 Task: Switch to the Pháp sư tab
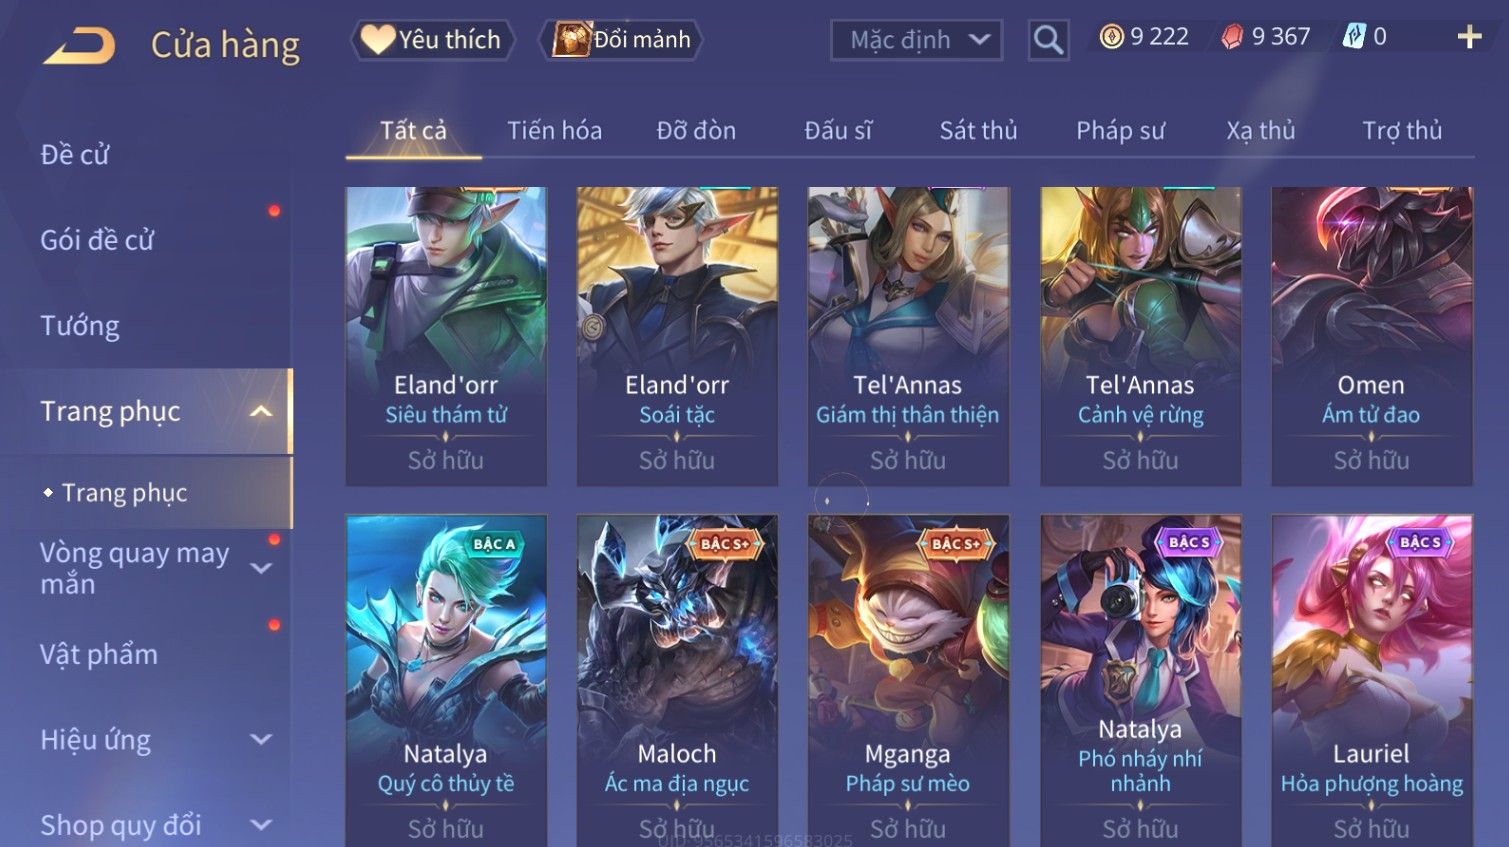1120,131
